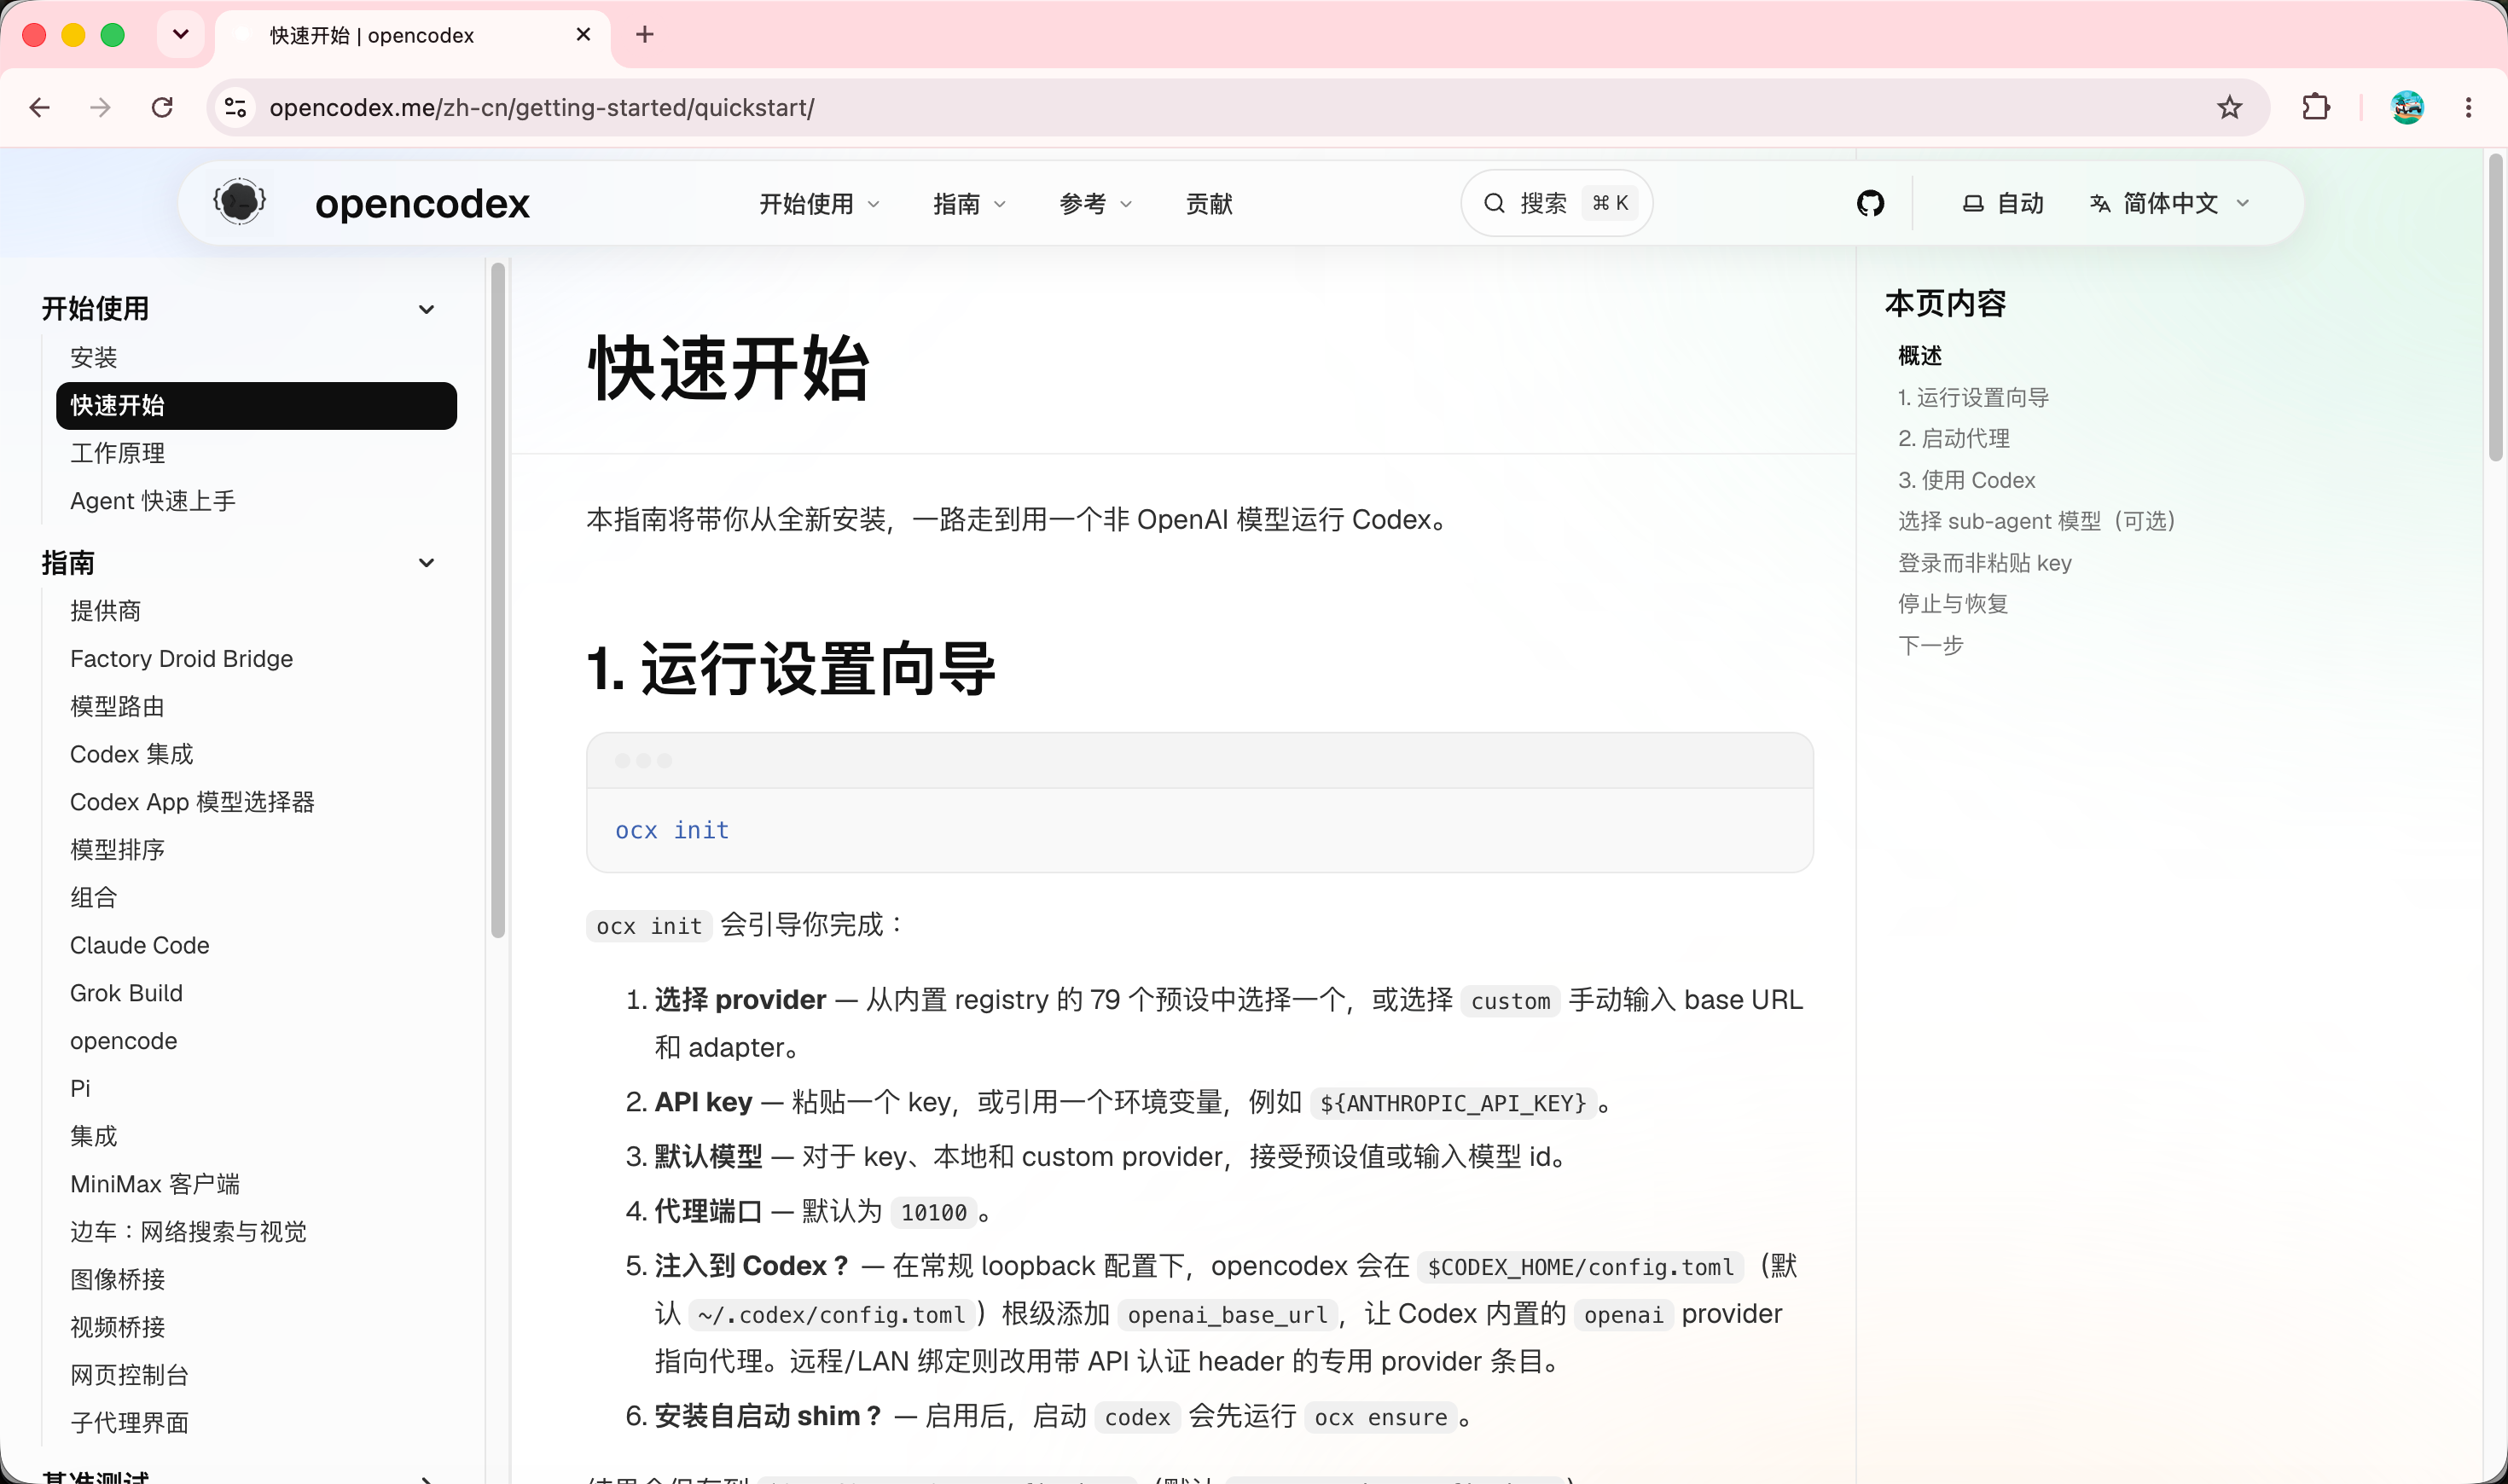Open Codex App 模型选择器 page
The height and width of the screenshot is (1484, 2508).
pyautogui.click(x=192, y=802)
